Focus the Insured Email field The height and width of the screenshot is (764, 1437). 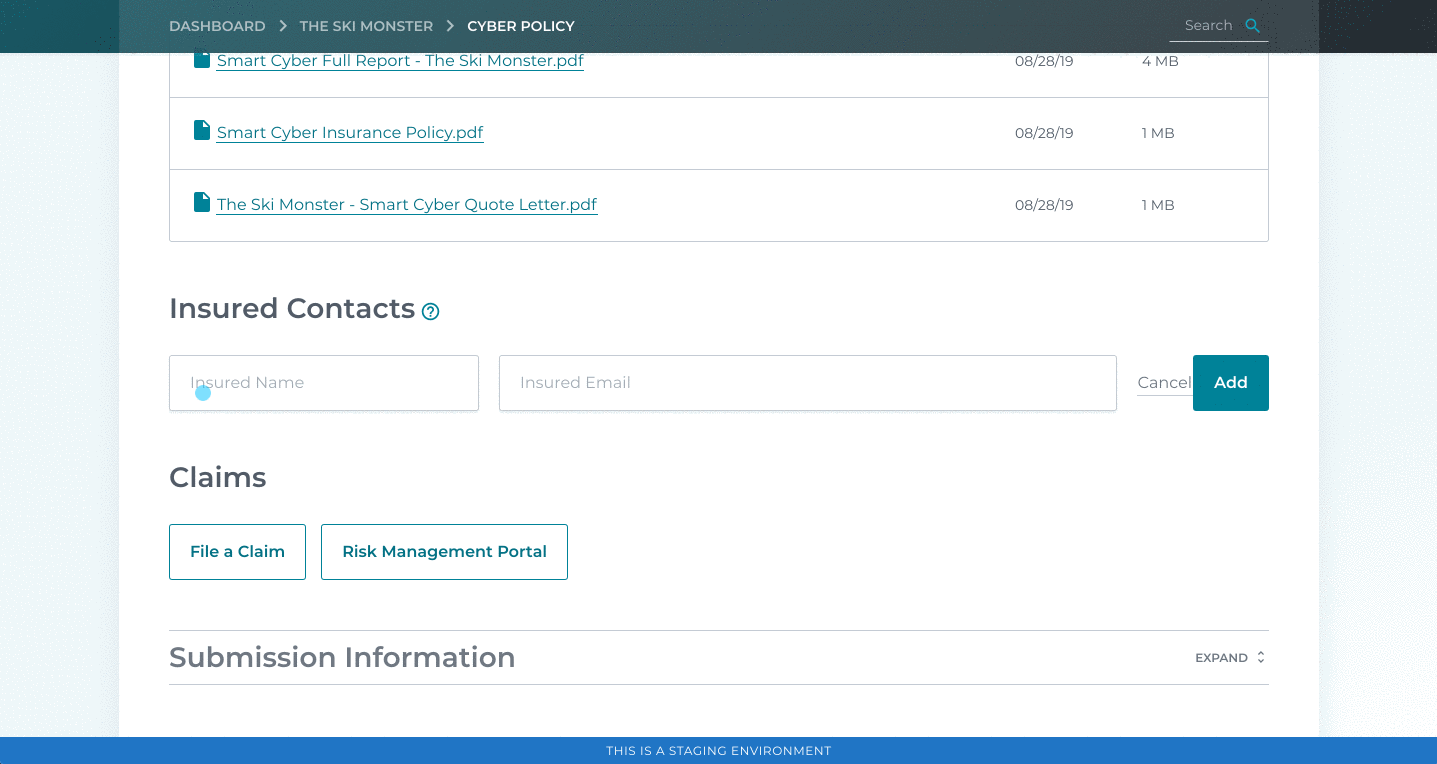(x=808, y=383)
